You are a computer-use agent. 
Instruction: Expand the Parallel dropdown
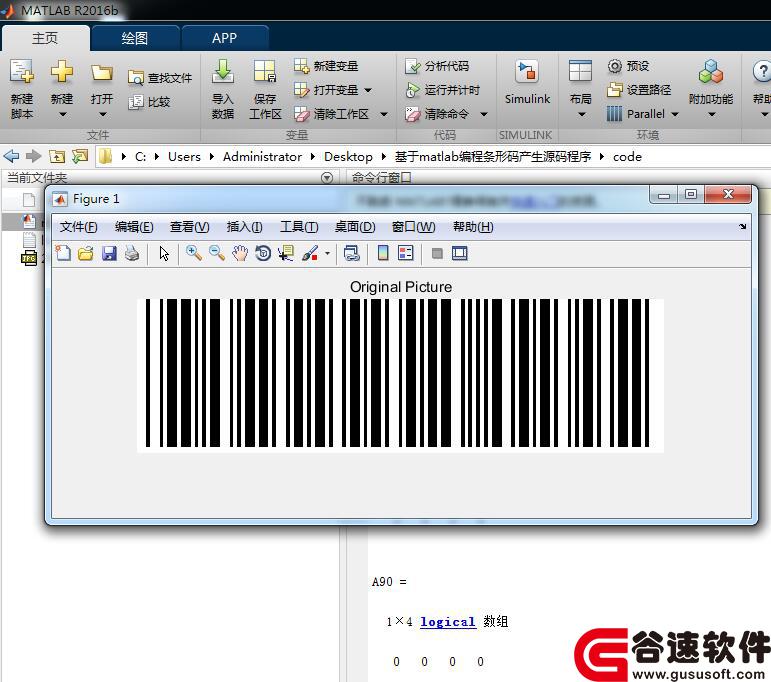[675, 114]
